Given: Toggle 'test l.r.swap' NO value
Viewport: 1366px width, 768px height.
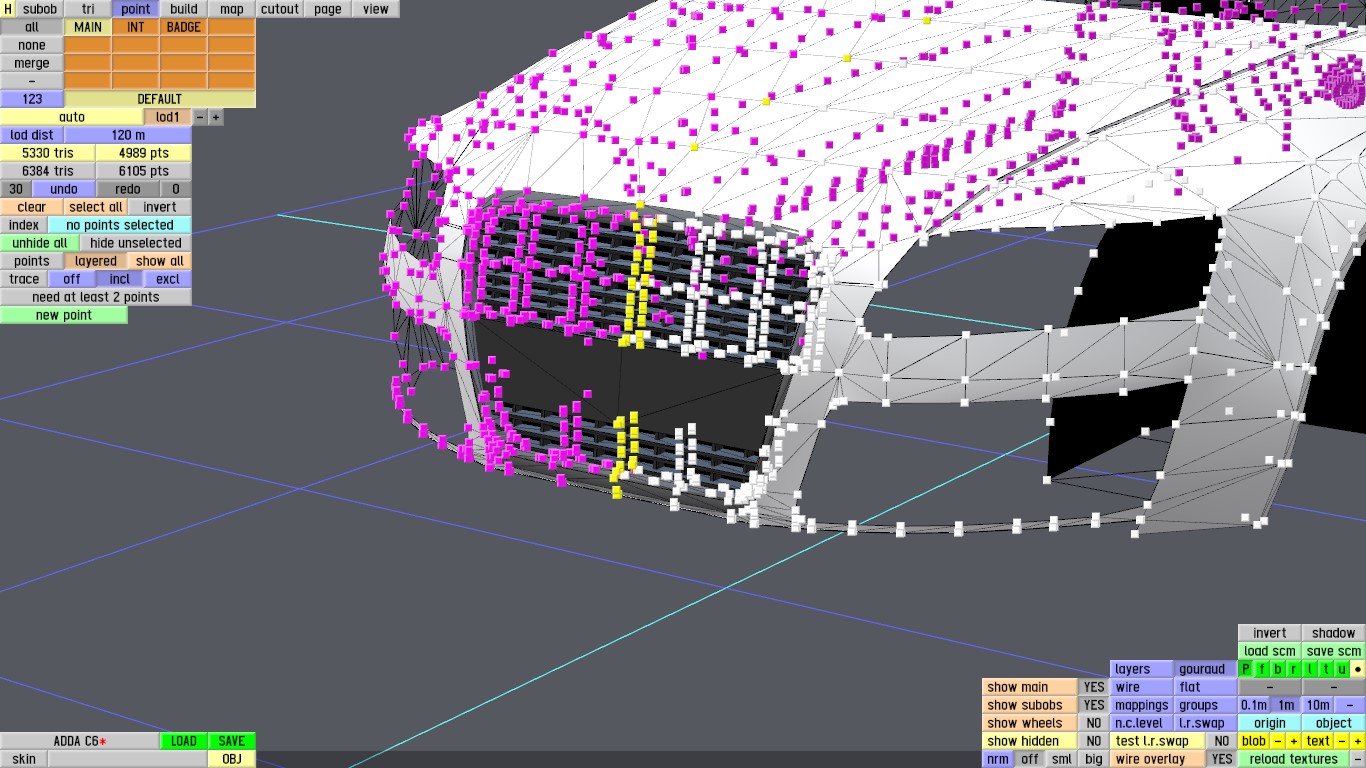Looking at the screenshot, I should (1222, 741).
